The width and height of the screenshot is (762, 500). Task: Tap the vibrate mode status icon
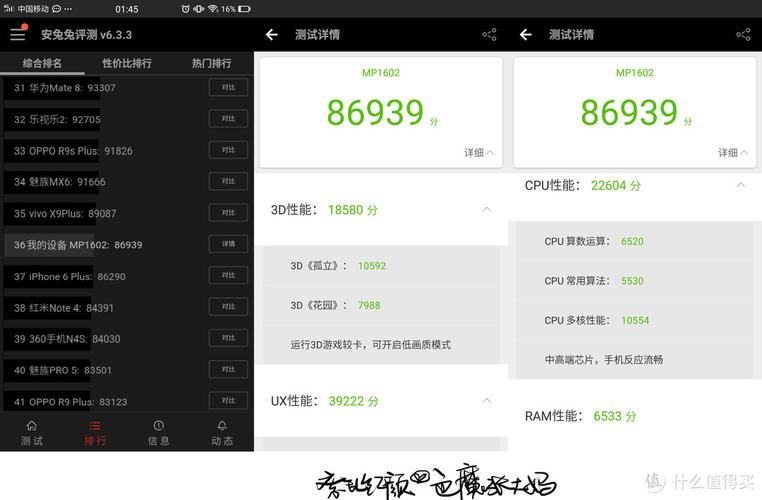click(x=198, y=9)
